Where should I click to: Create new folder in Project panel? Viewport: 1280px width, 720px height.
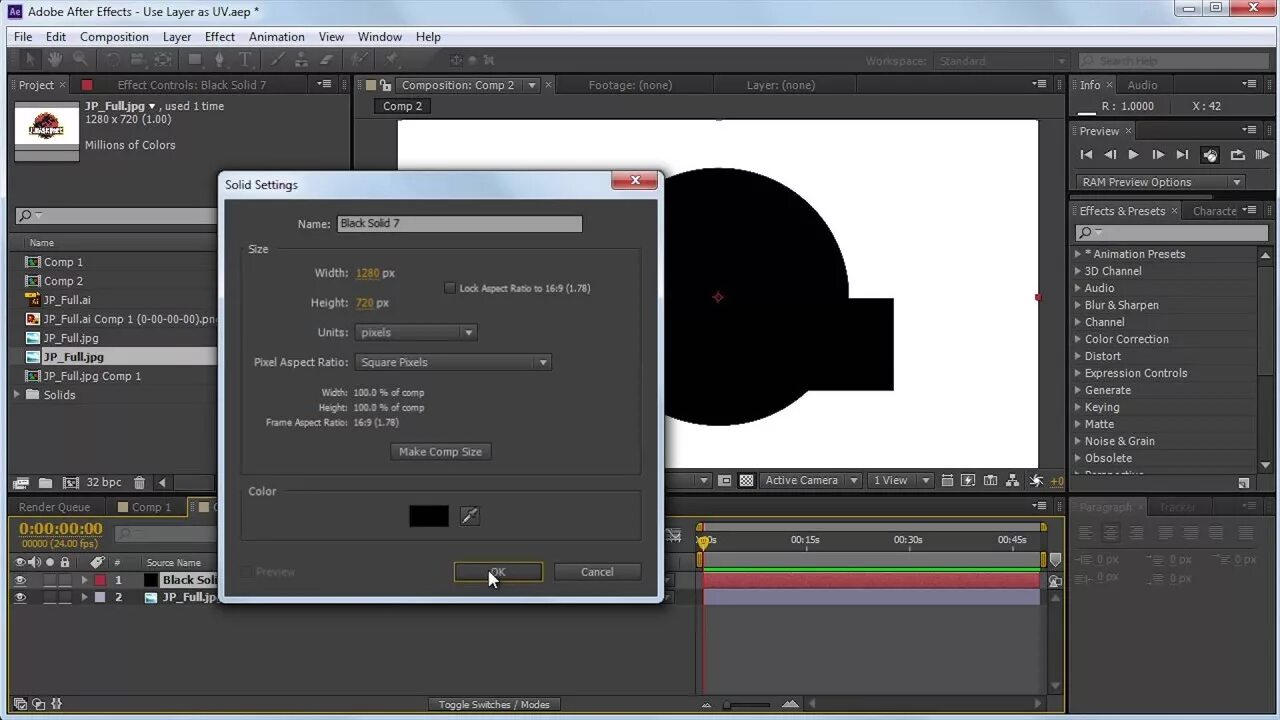coord(47,482)
